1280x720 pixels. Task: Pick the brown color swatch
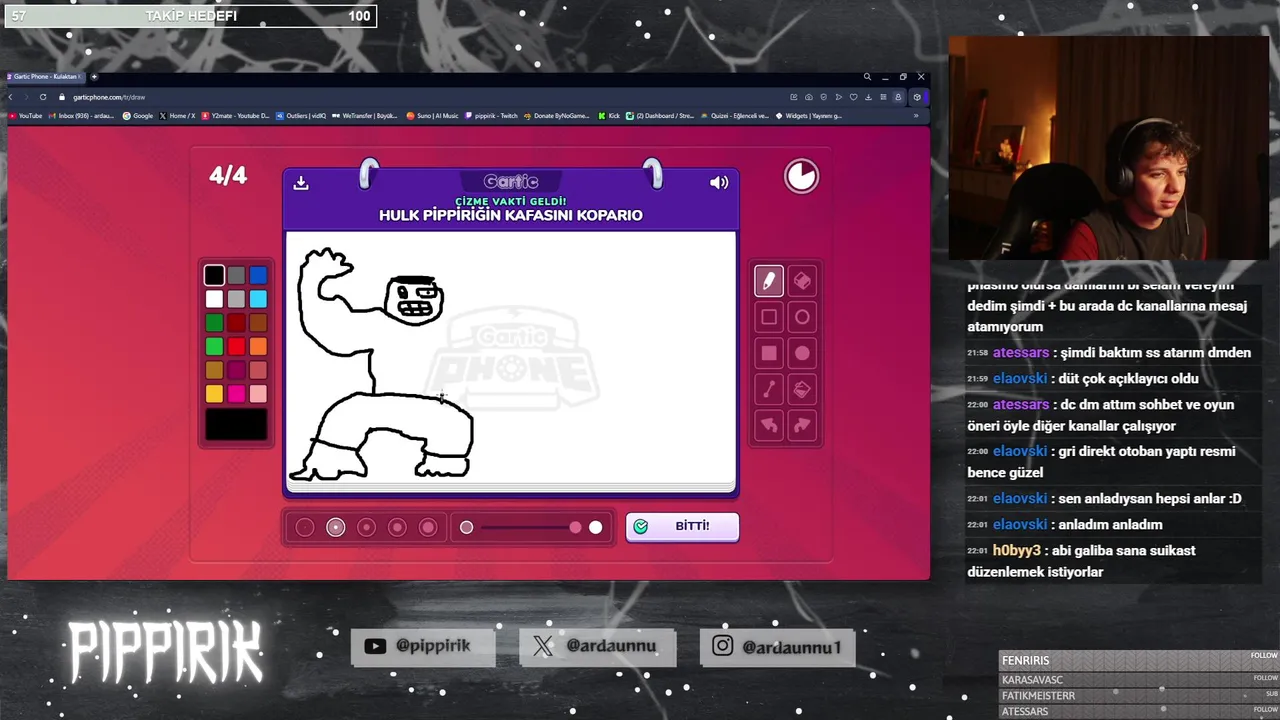tap(258, 323)
